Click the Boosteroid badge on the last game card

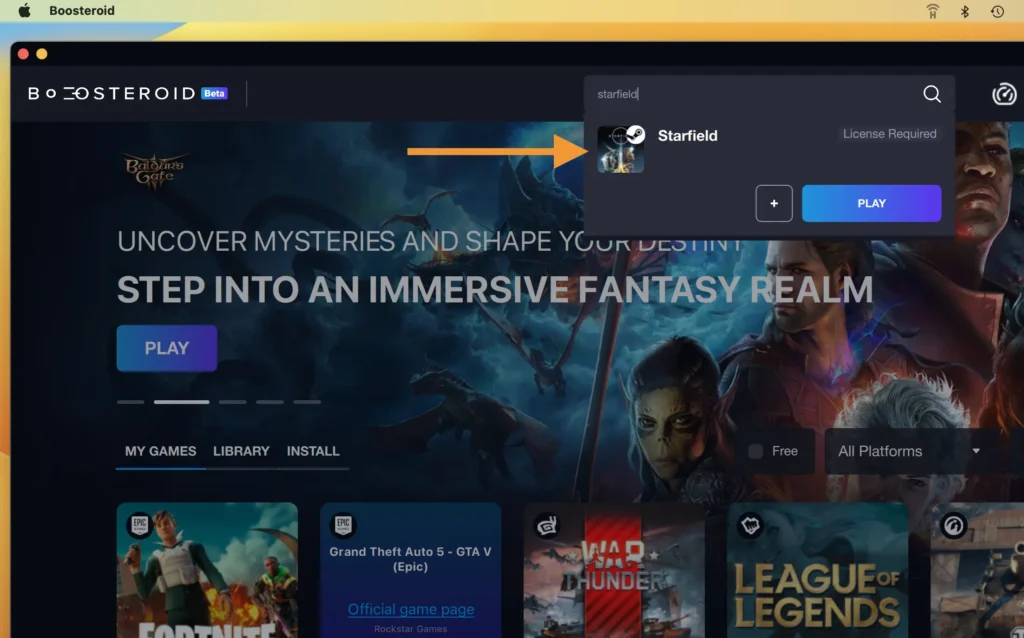tap(953, 524)
